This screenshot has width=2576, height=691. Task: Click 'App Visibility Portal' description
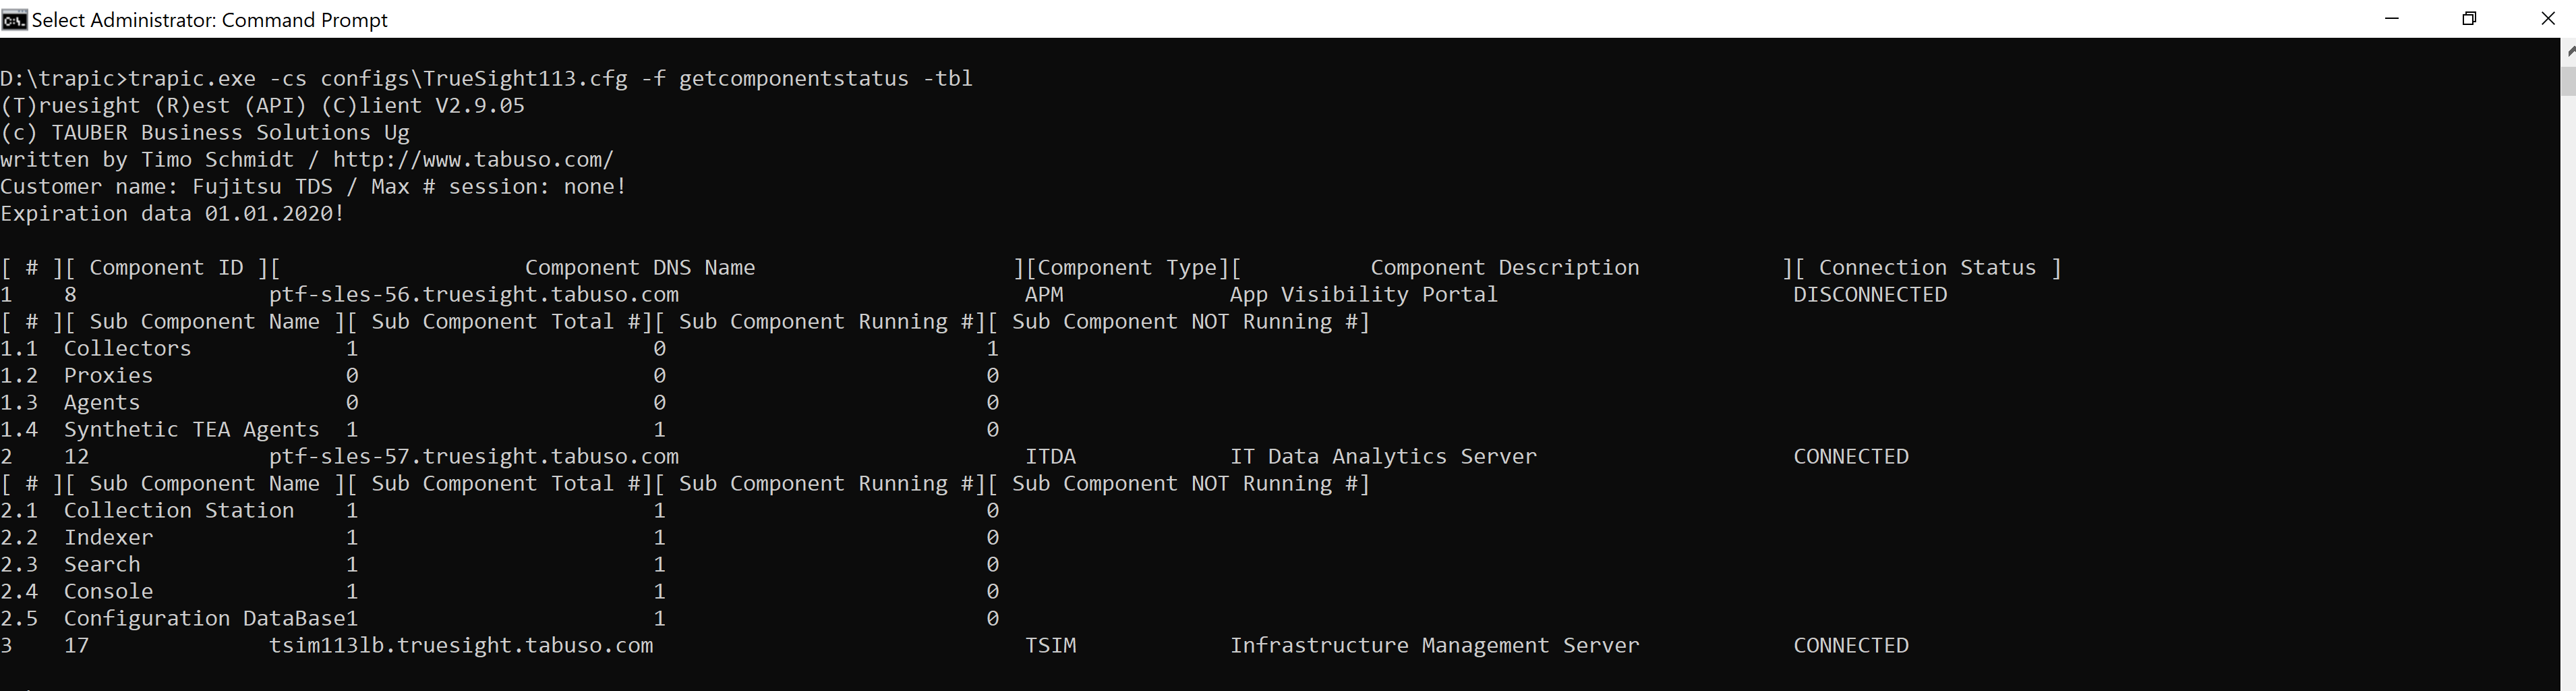[x=1364, y=294]
